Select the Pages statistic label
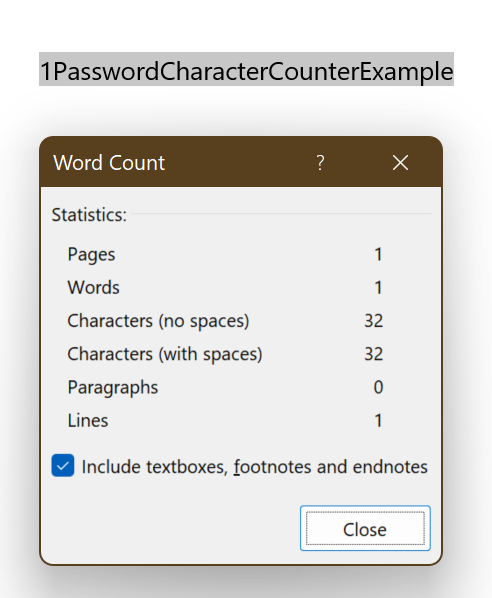The height and width of the screenshot is (598, 492). click(91, 255)
